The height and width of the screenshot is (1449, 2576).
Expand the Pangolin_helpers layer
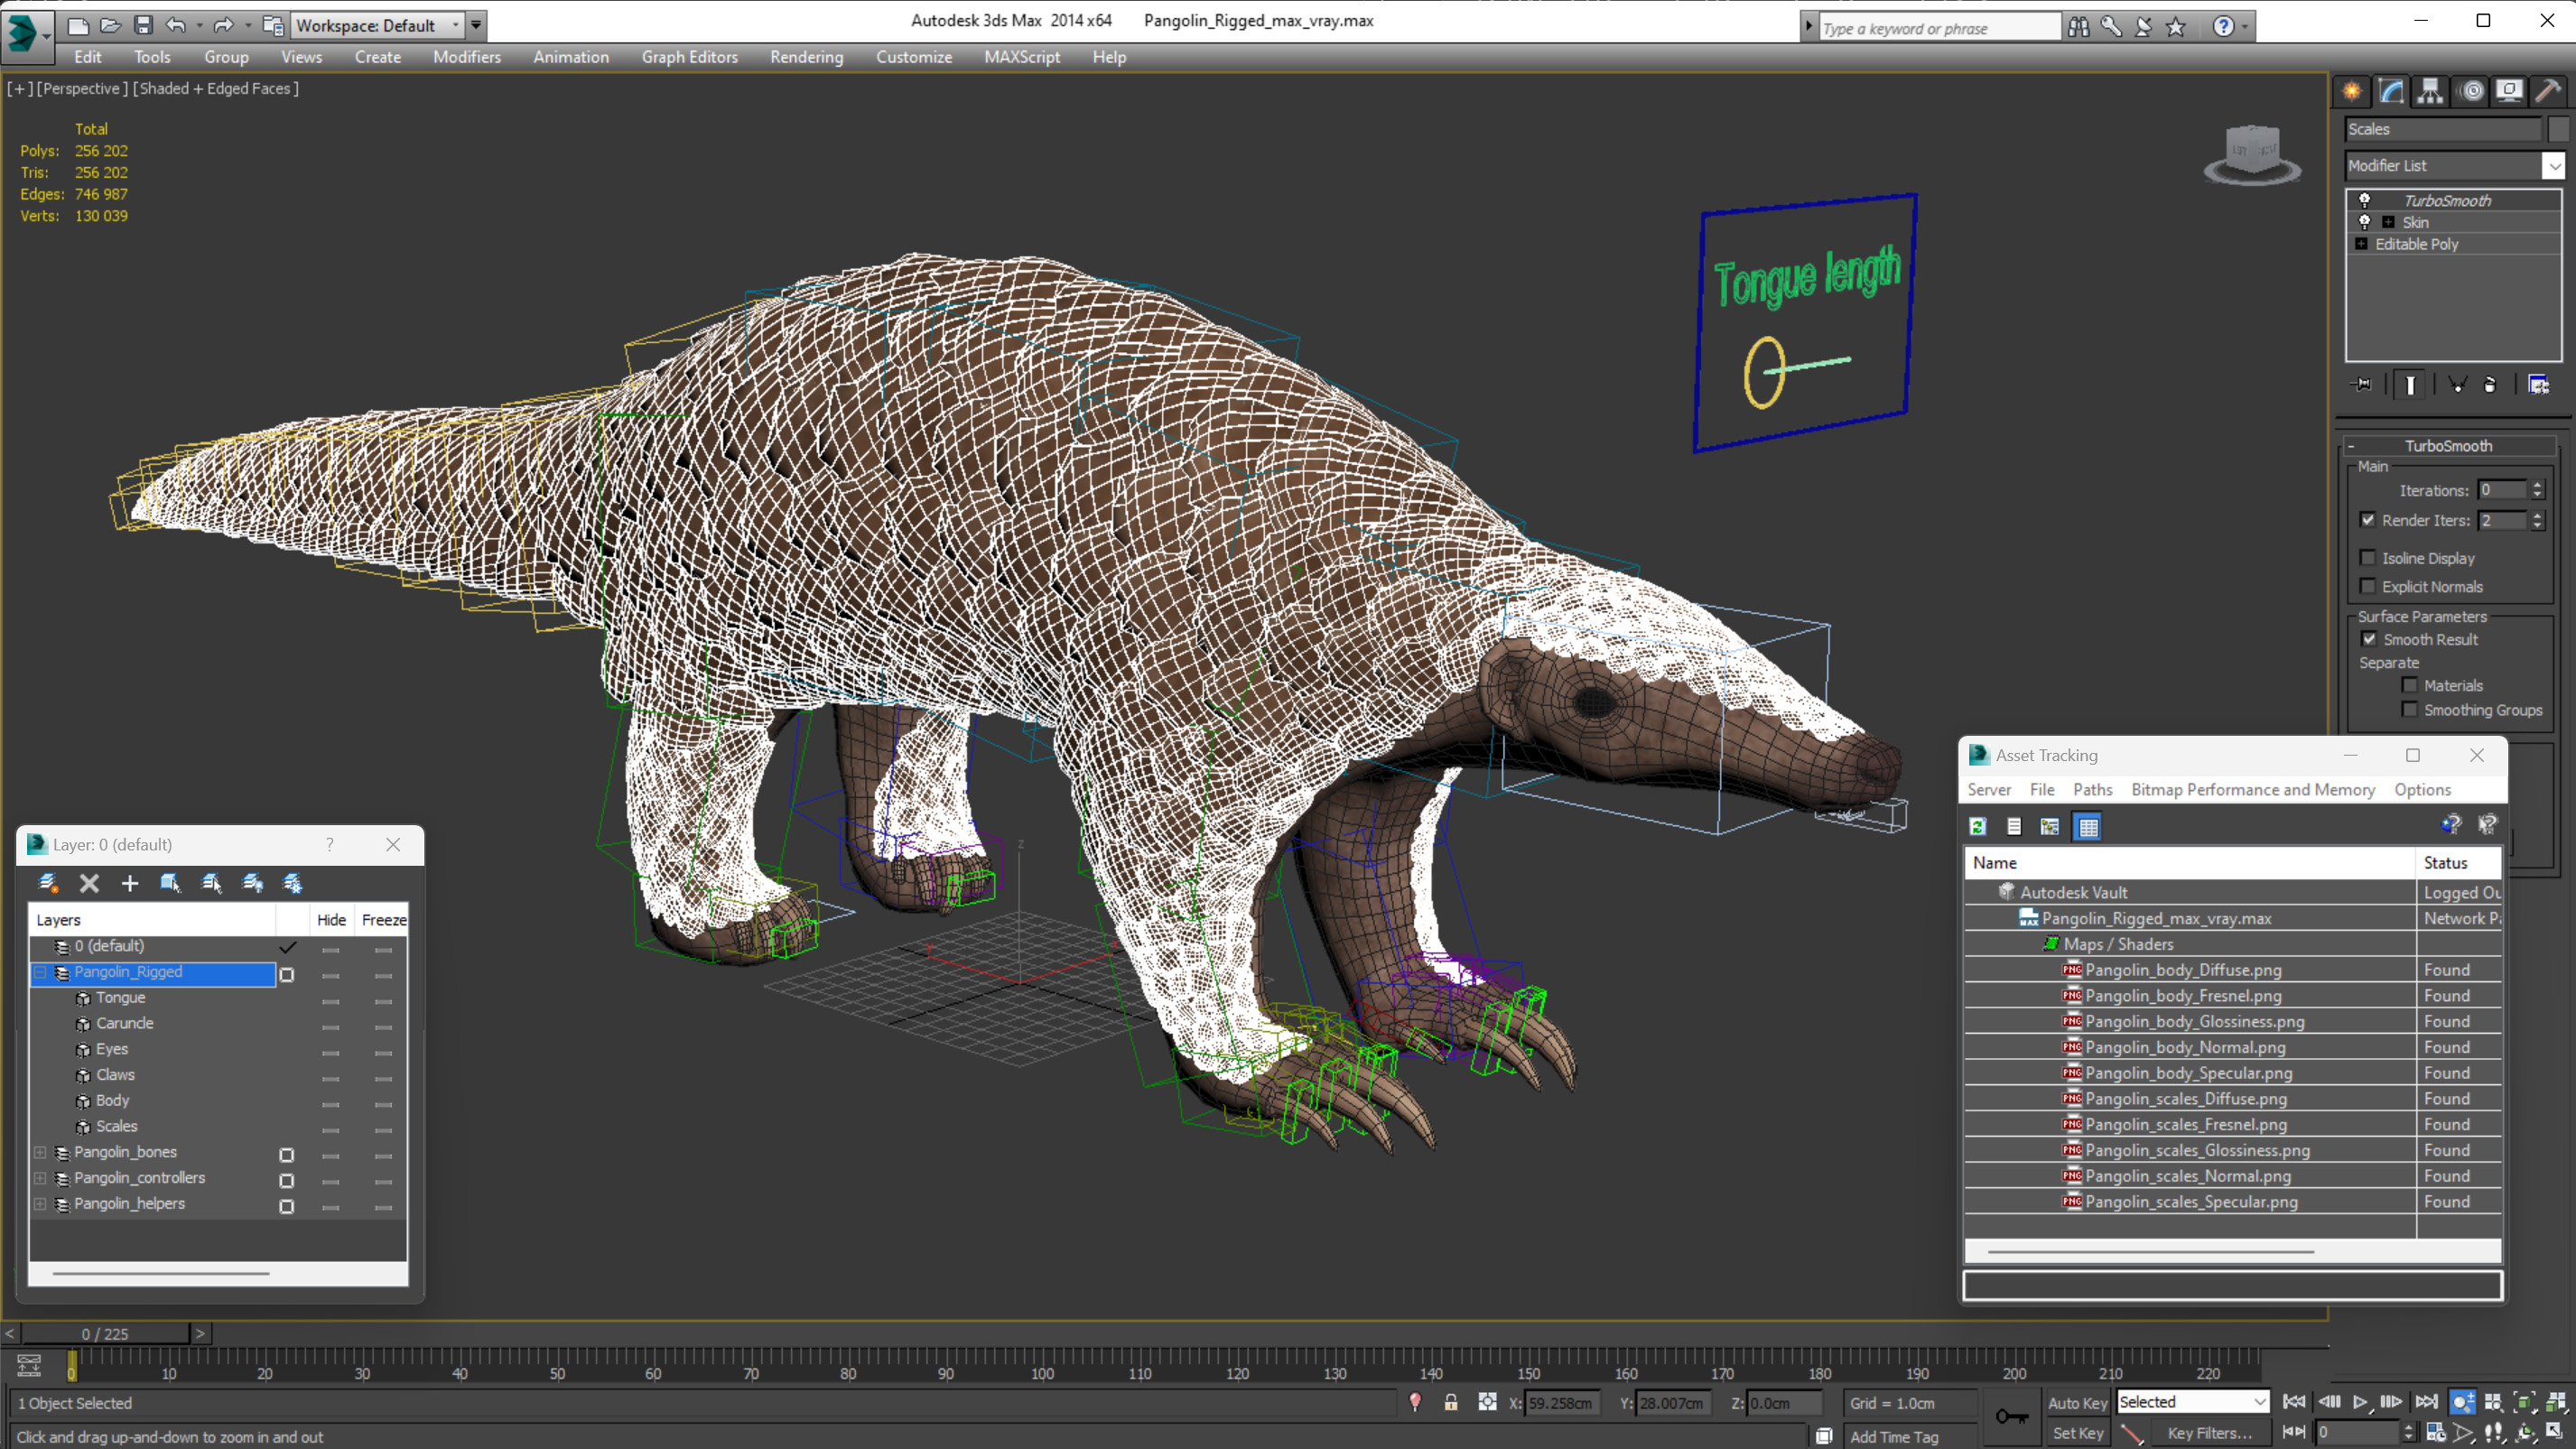pyautogui.click(x=41, y=1204)
